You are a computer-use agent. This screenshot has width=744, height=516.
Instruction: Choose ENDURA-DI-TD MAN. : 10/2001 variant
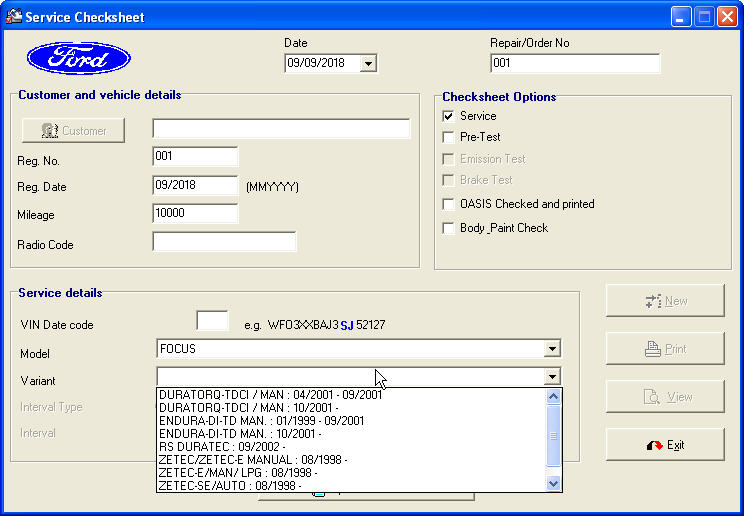(x=351, y=434)
